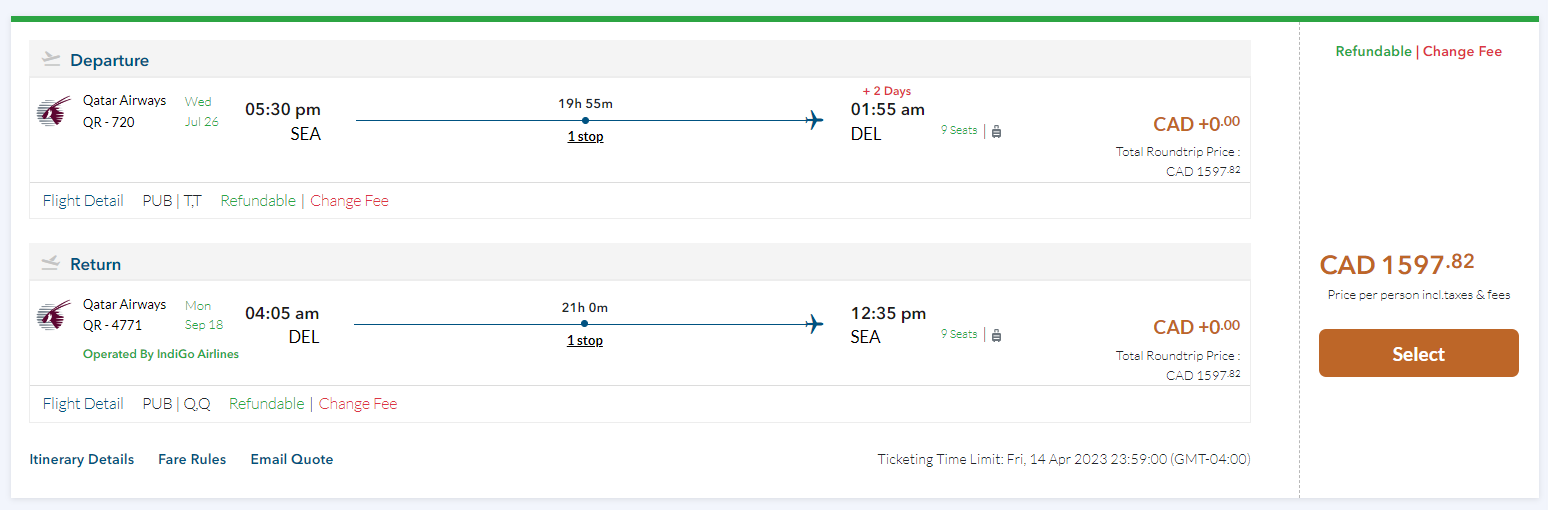Click the Departure takeoff plane icon
The image size is (1548, 510).
(51, 60)
